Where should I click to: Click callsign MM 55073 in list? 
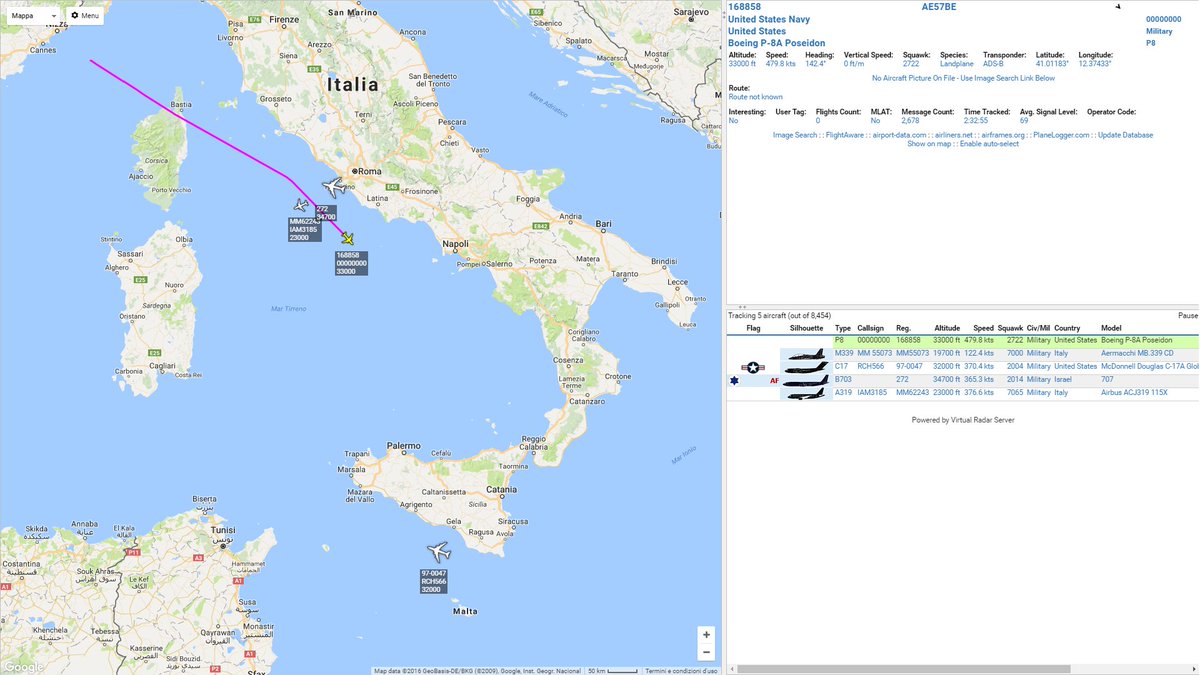tap(874, 353)
